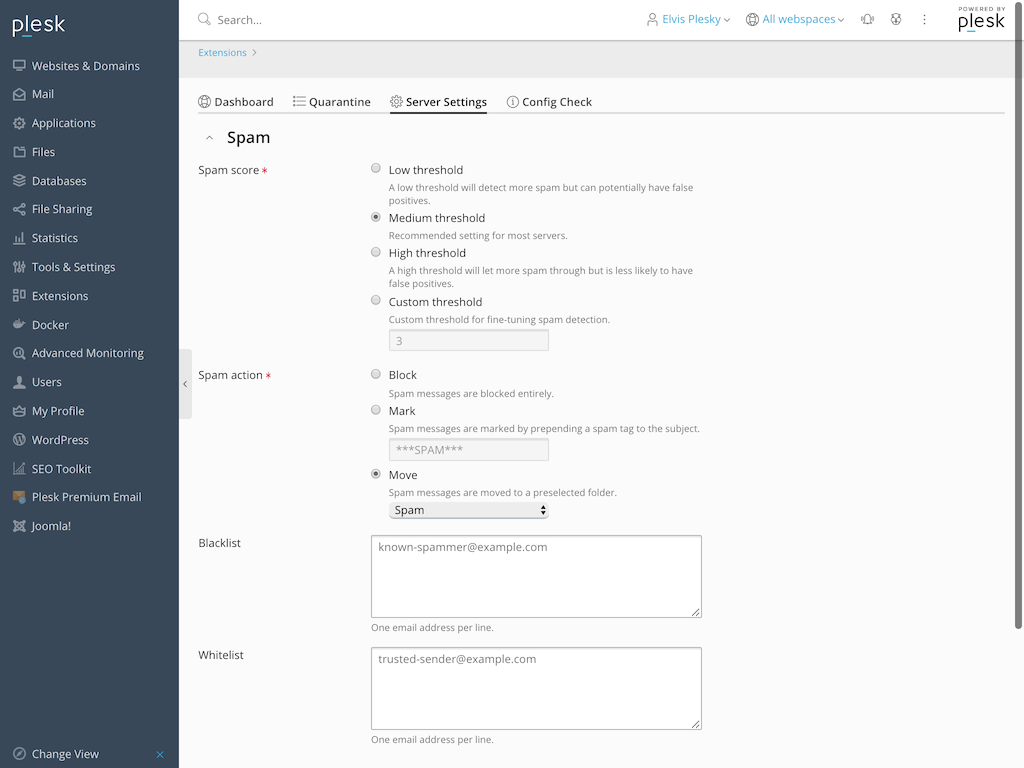Enable the Mark spam action
This screenshot has height=768, width=1024.
coord(375,409)
